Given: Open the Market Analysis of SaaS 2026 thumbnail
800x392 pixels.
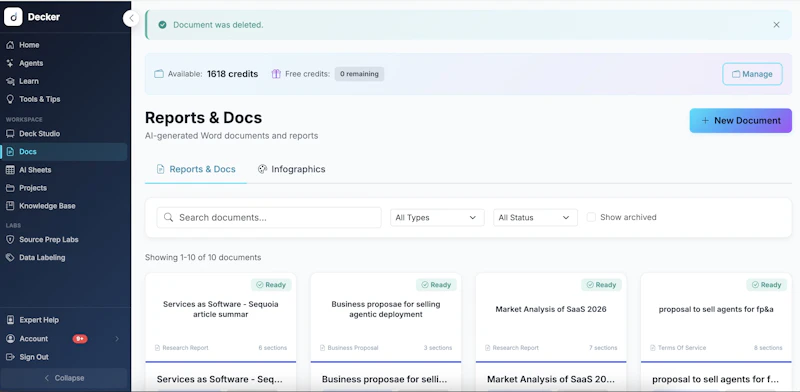Looking at the screenshot, I should click(551, 317).
